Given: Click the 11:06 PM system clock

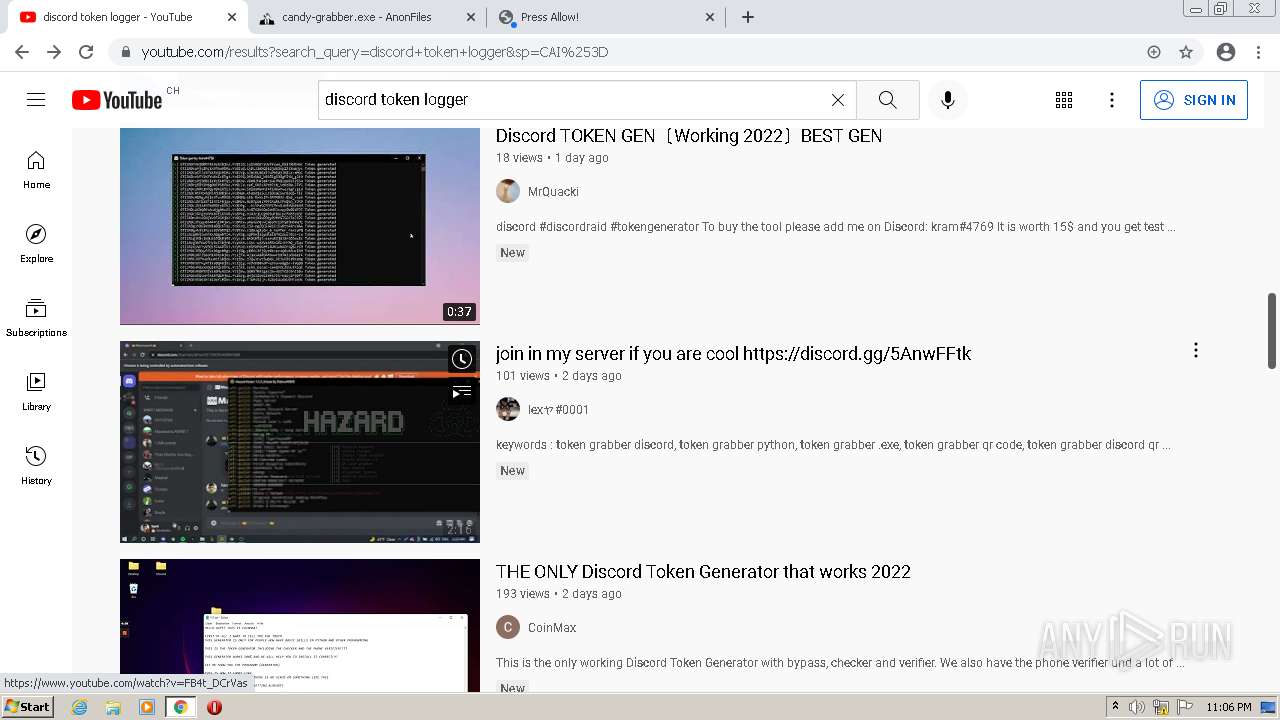Looking at the screenshot, I should 1229,707.
